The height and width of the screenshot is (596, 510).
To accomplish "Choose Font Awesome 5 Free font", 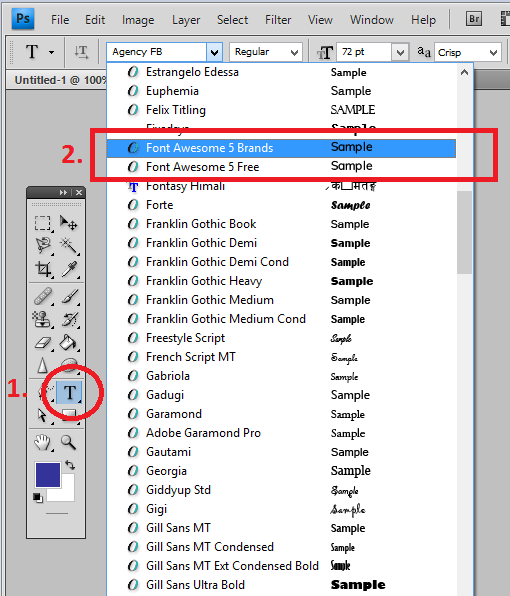I will coord(281,167).
